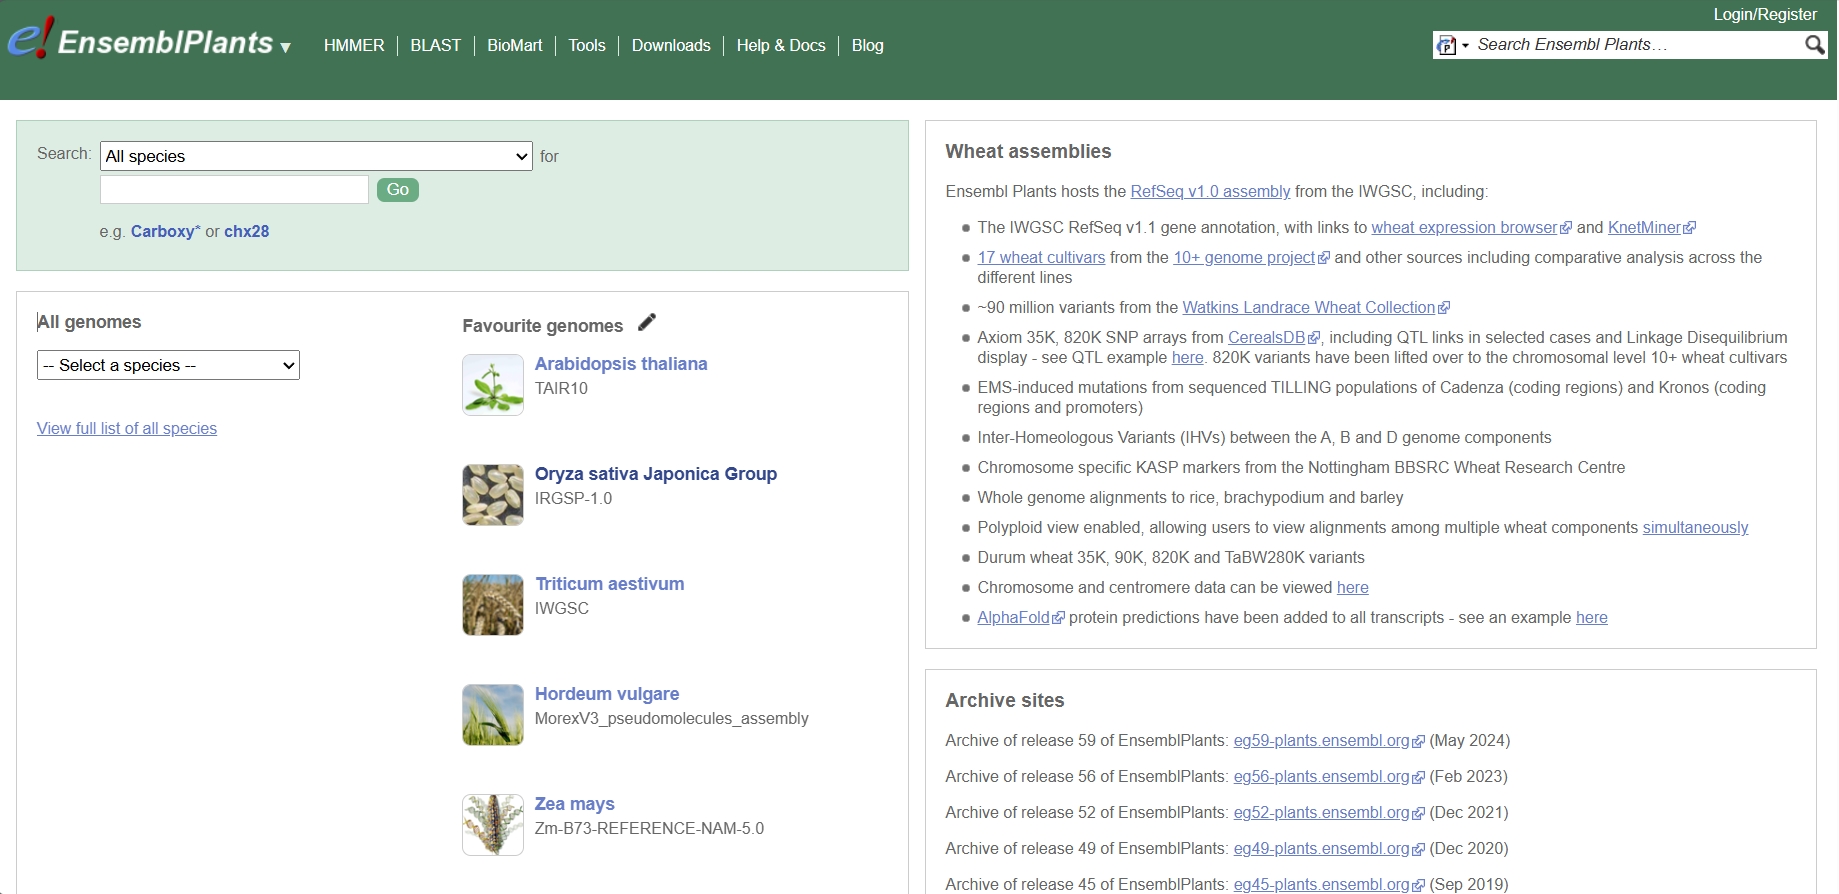The image size is (1839, 894).
Task: Open the AlphaFold link
Action: click(1013, 617)
